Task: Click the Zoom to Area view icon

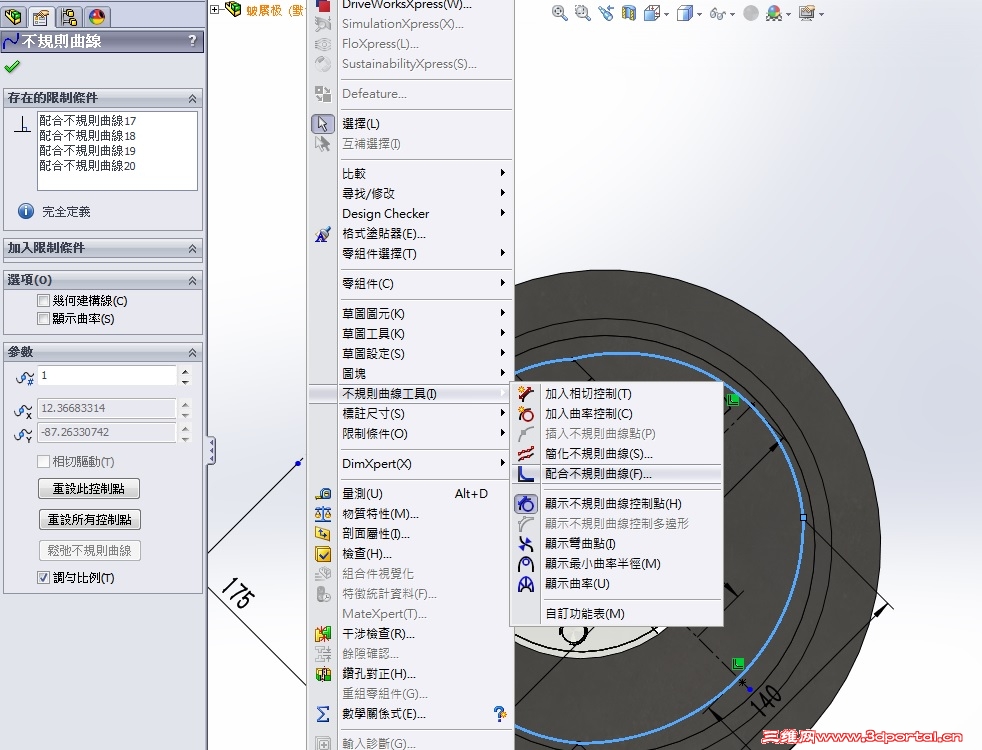Action: coord(582,13)
